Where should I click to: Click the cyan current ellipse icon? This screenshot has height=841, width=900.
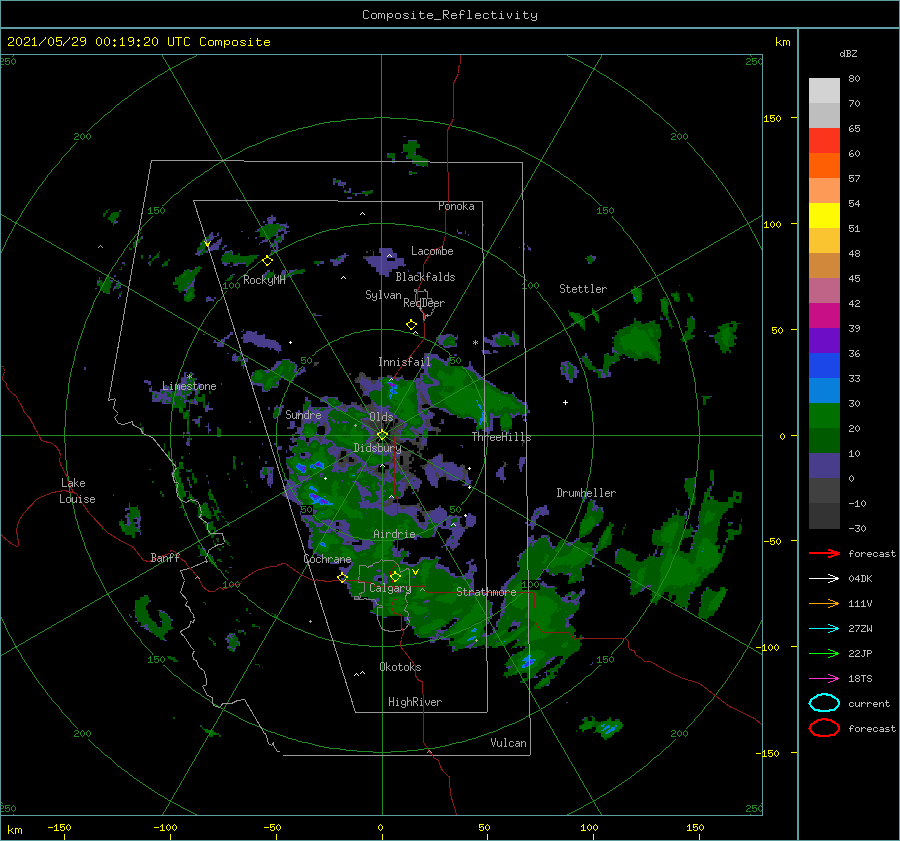824,703
